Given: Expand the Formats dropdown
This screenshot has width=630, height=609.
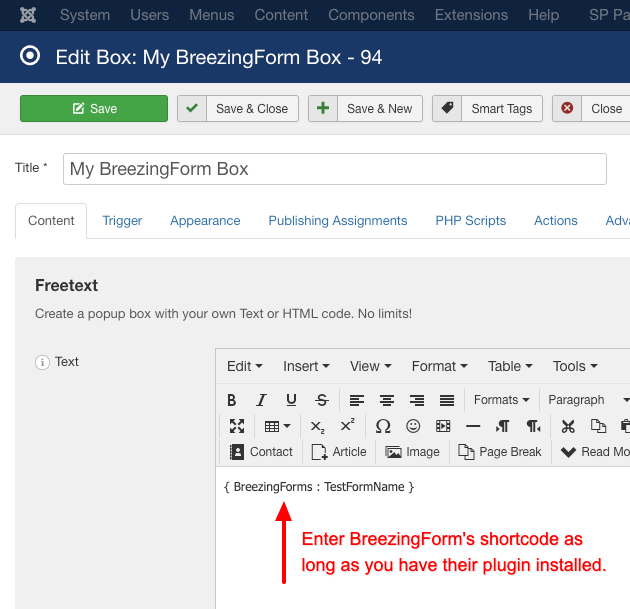Looking at the screenshot, I should point(502,400).
